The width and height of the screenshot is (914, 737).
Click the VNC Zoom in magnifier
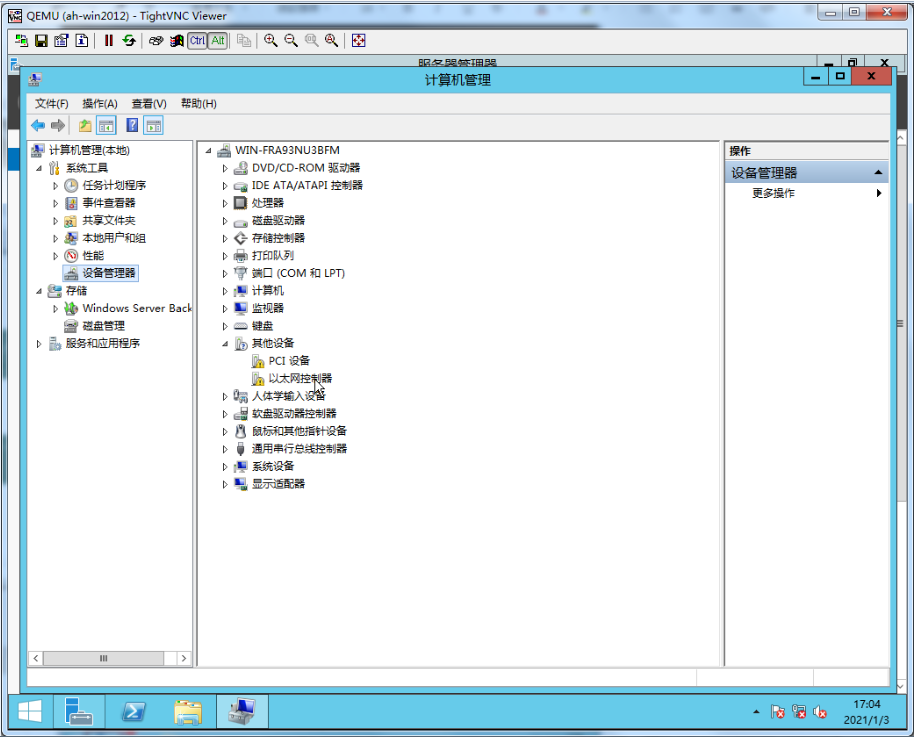(x=270, y=41)
